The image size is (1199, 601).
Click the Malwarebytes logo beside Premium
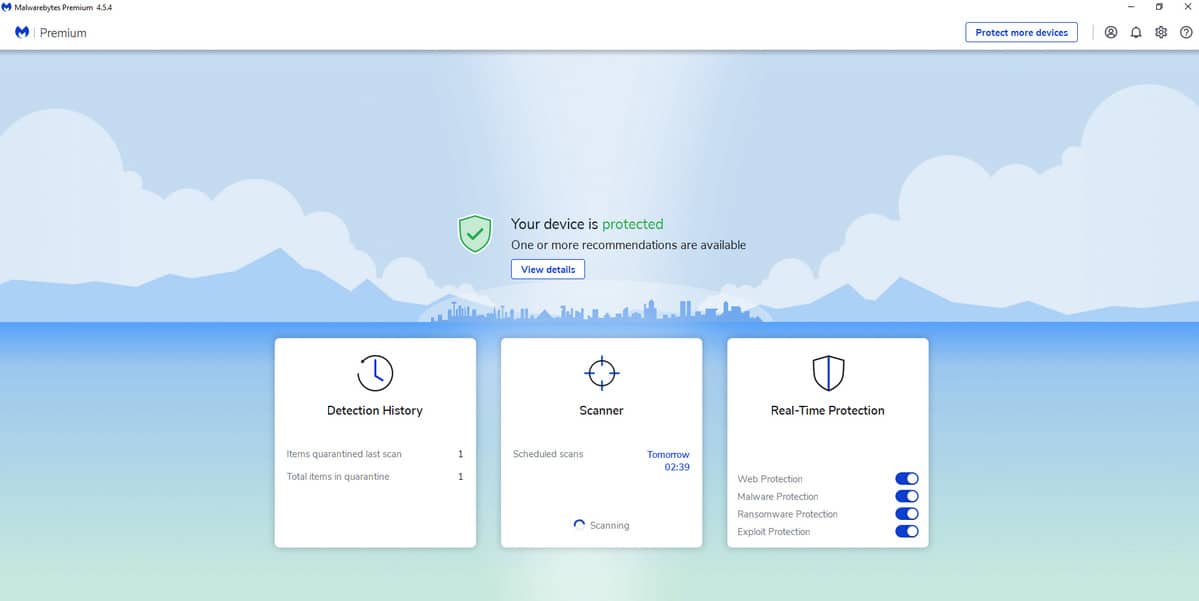22,32
